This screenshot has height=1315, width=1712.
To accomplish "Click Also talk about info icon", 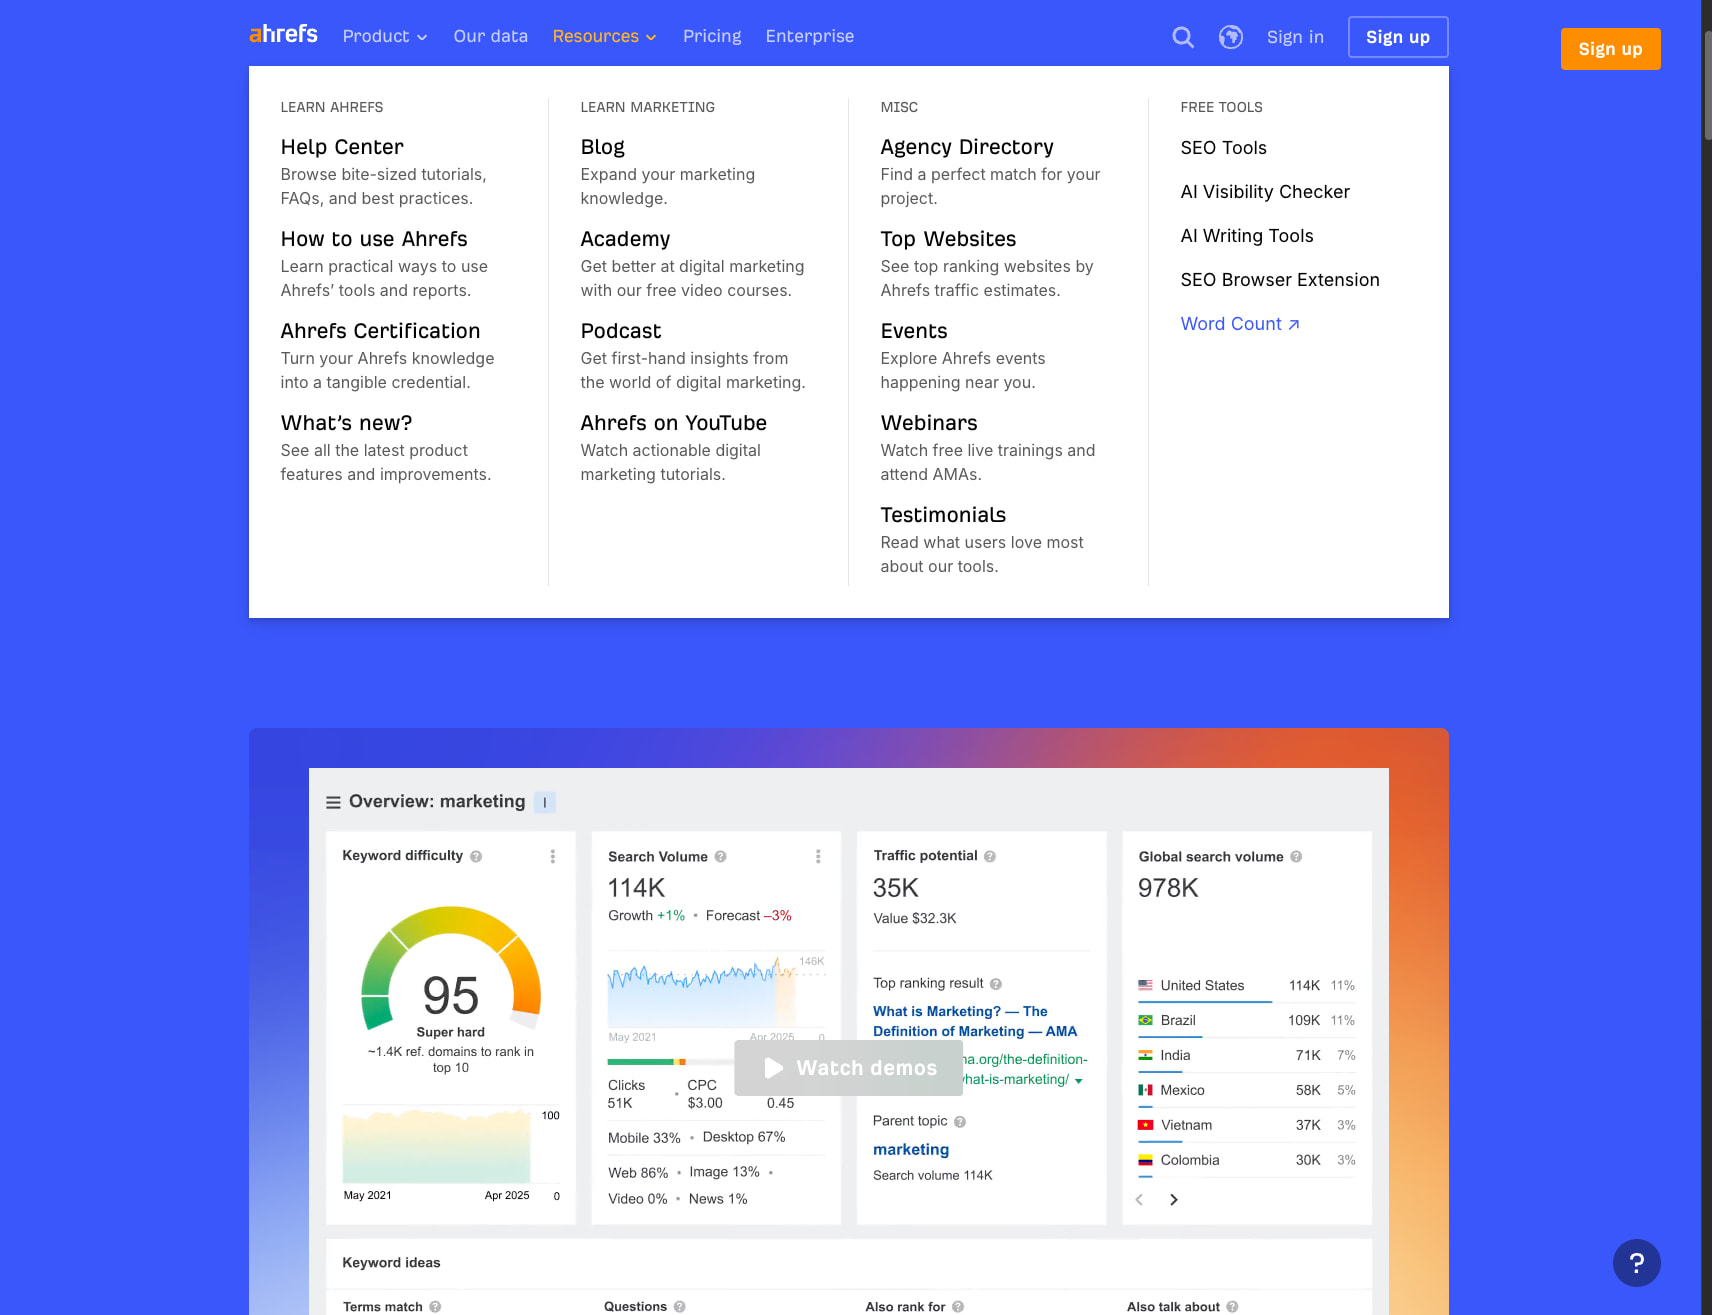I will [1232, 1307].
